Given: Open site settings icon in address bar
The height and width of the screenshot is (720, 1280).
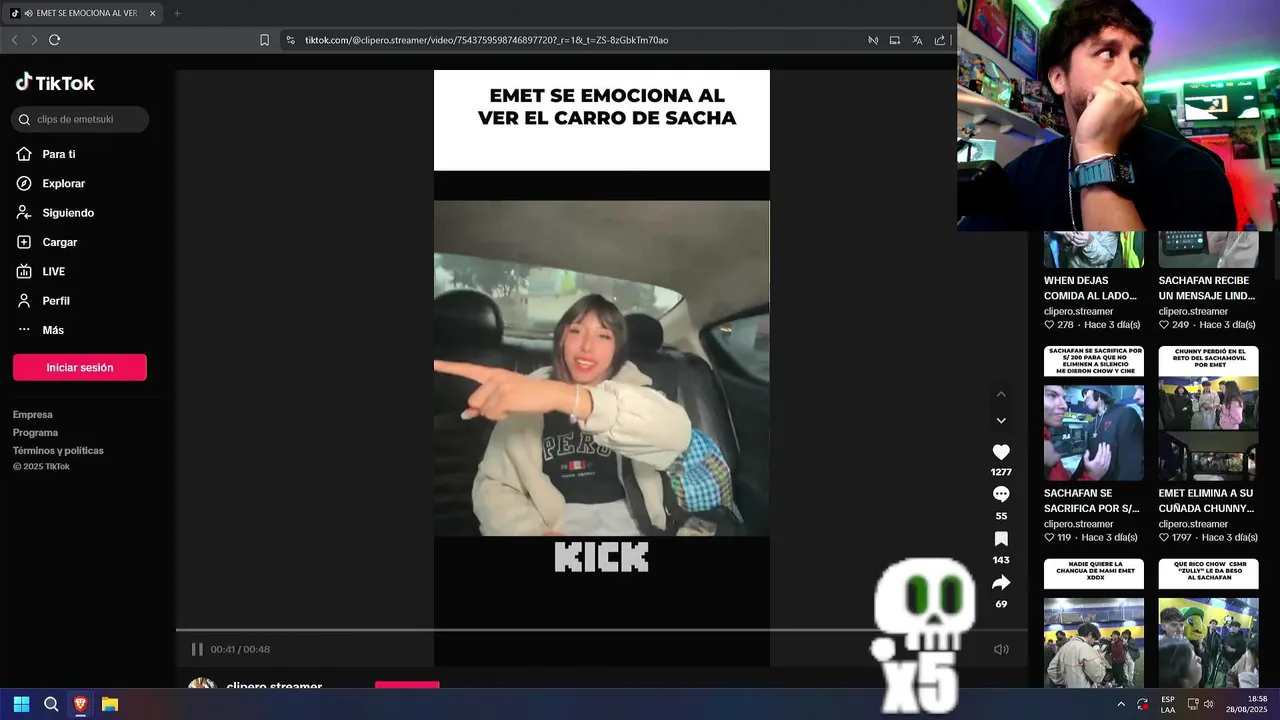Looking at the screenshot, I should pyautogui.click(x=291, y=40).
